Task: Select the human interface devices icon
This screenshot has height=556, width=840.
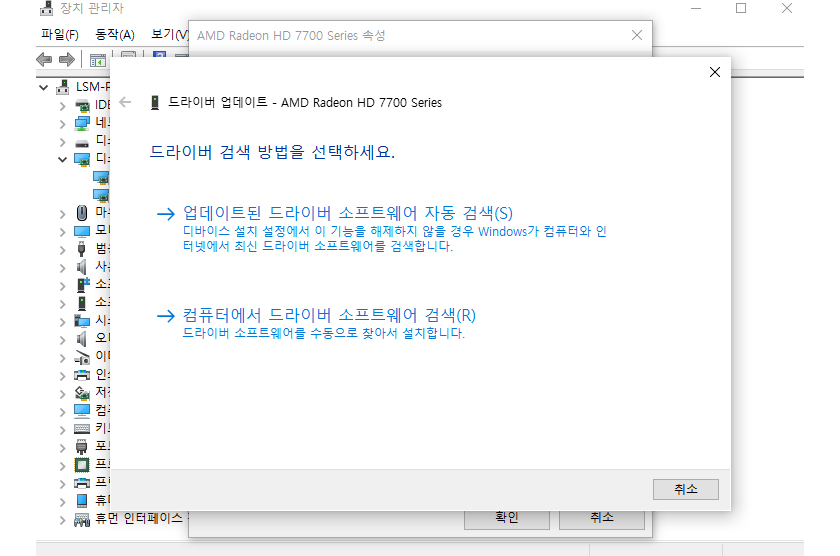Action: pos(82,519)
